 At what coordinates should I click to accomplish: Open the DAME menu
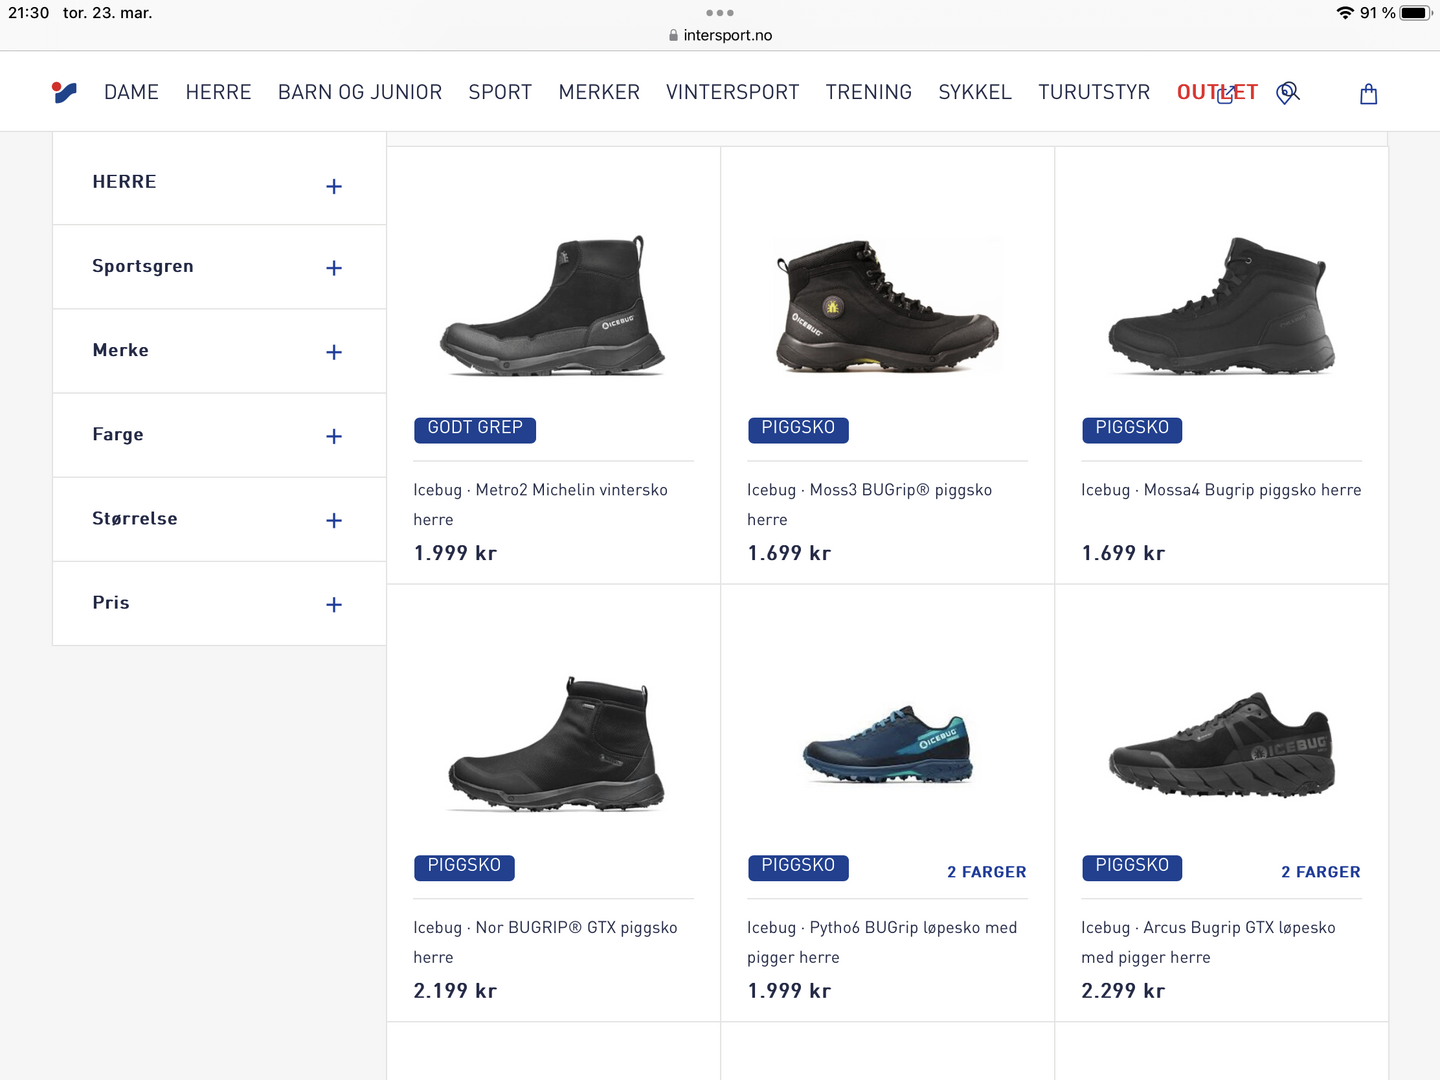click(131, 93)
